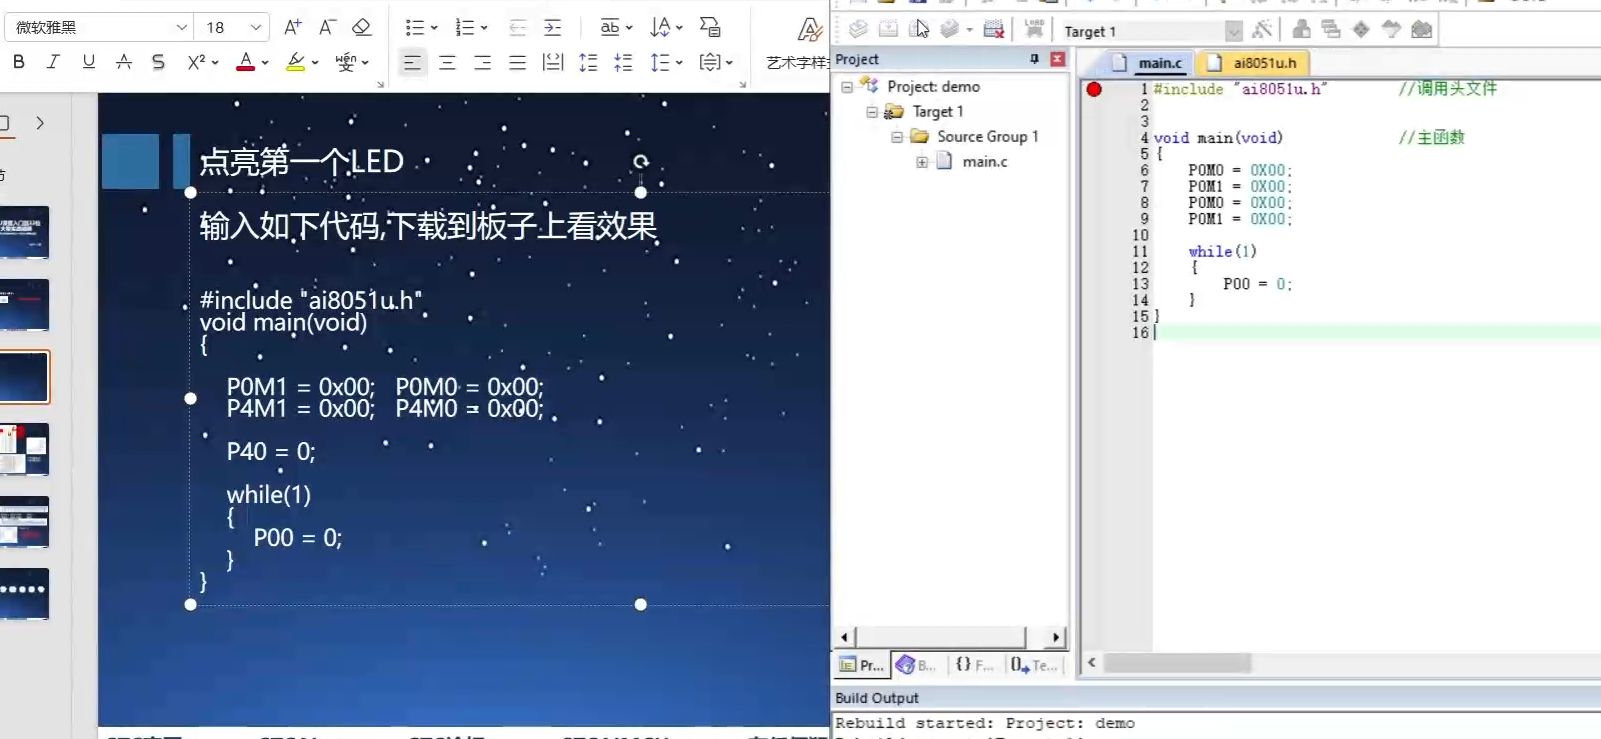Close the Keil Project panel
Viewport: 1601px width, 739px height.
click(x=1057, y=59)
